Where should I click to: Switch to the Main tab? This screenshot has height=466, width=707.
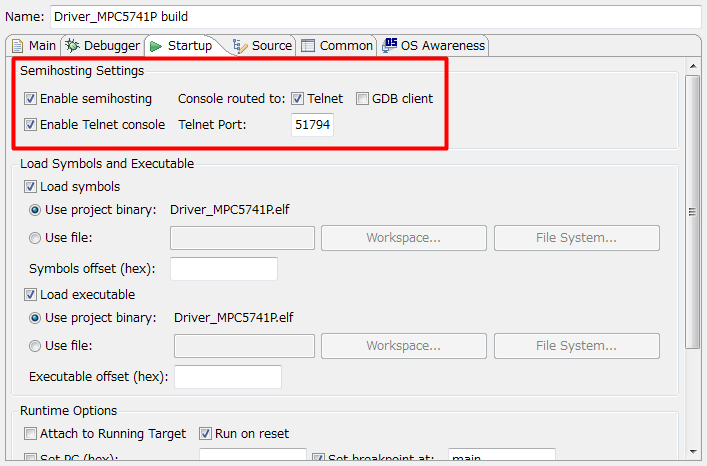coord(34,46)
